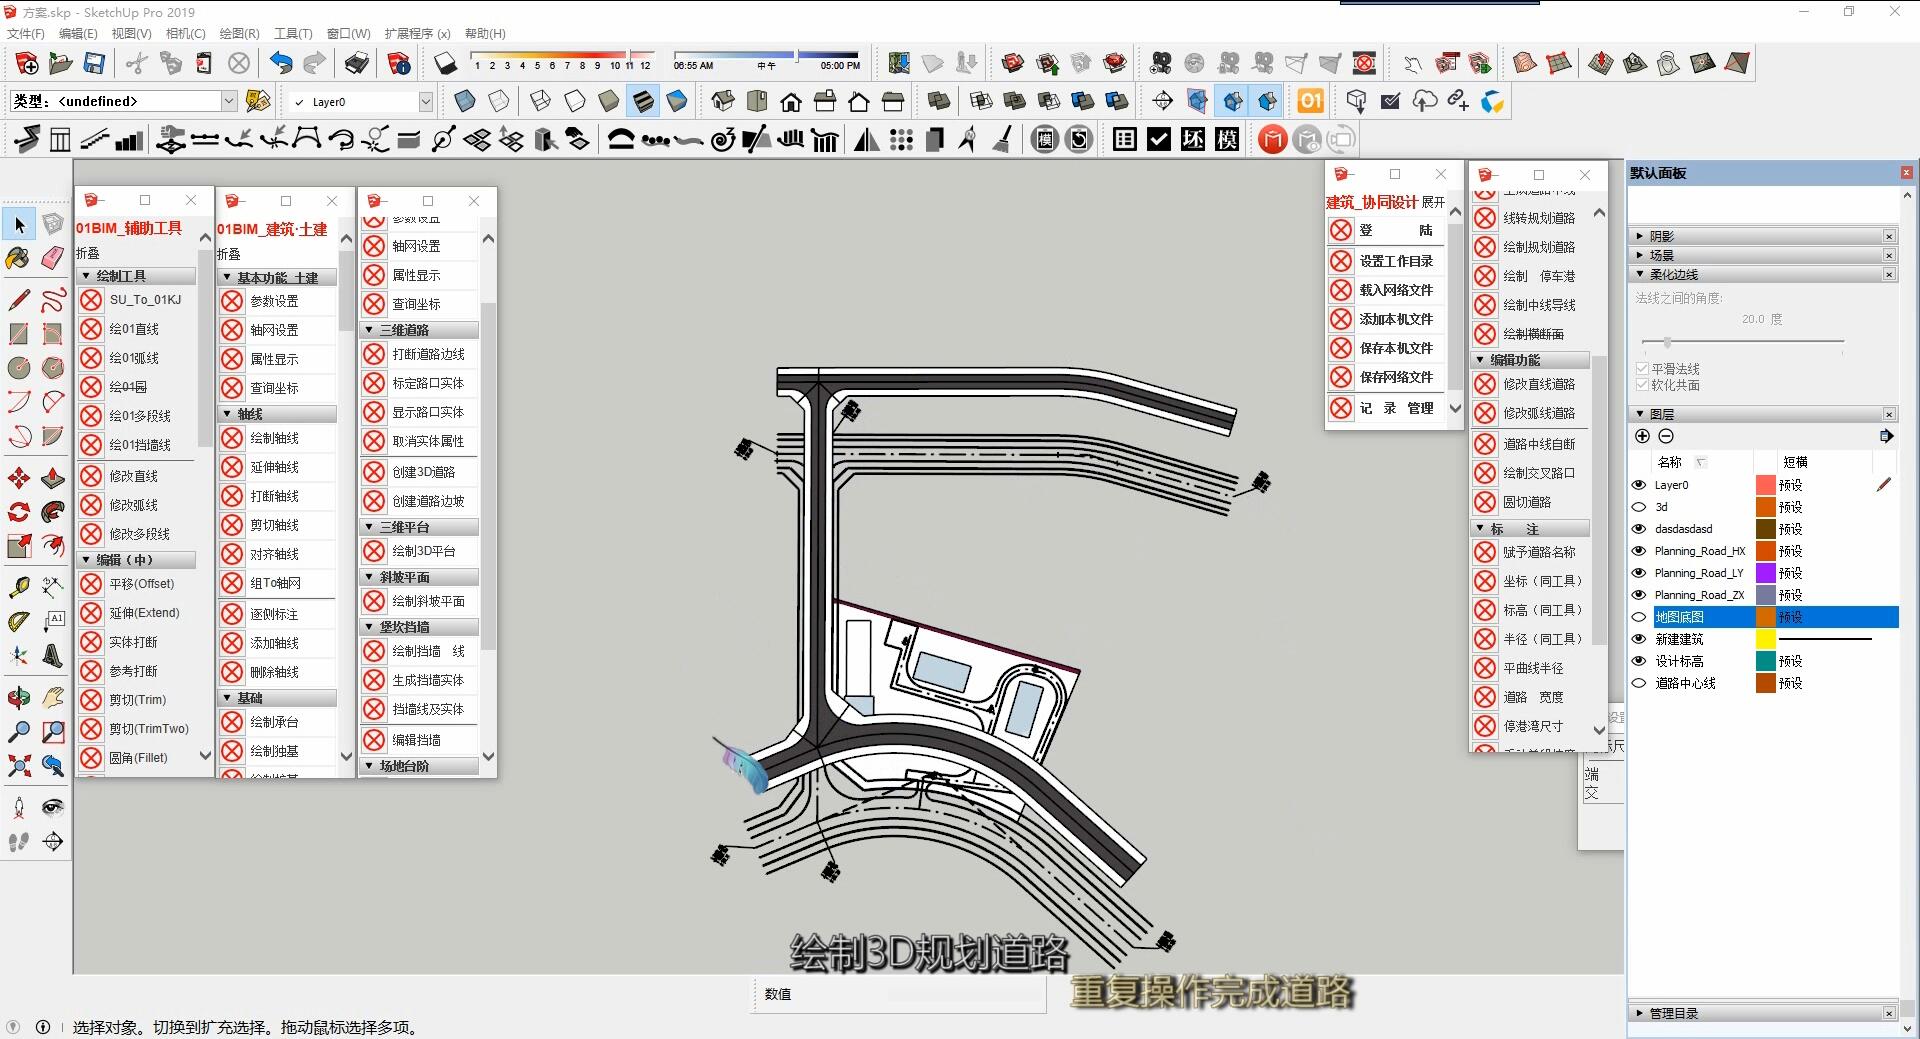Click the Redo arrow icon
Image resolution: width=1920 pixels, height=1039 pixels.
[314, 64]
